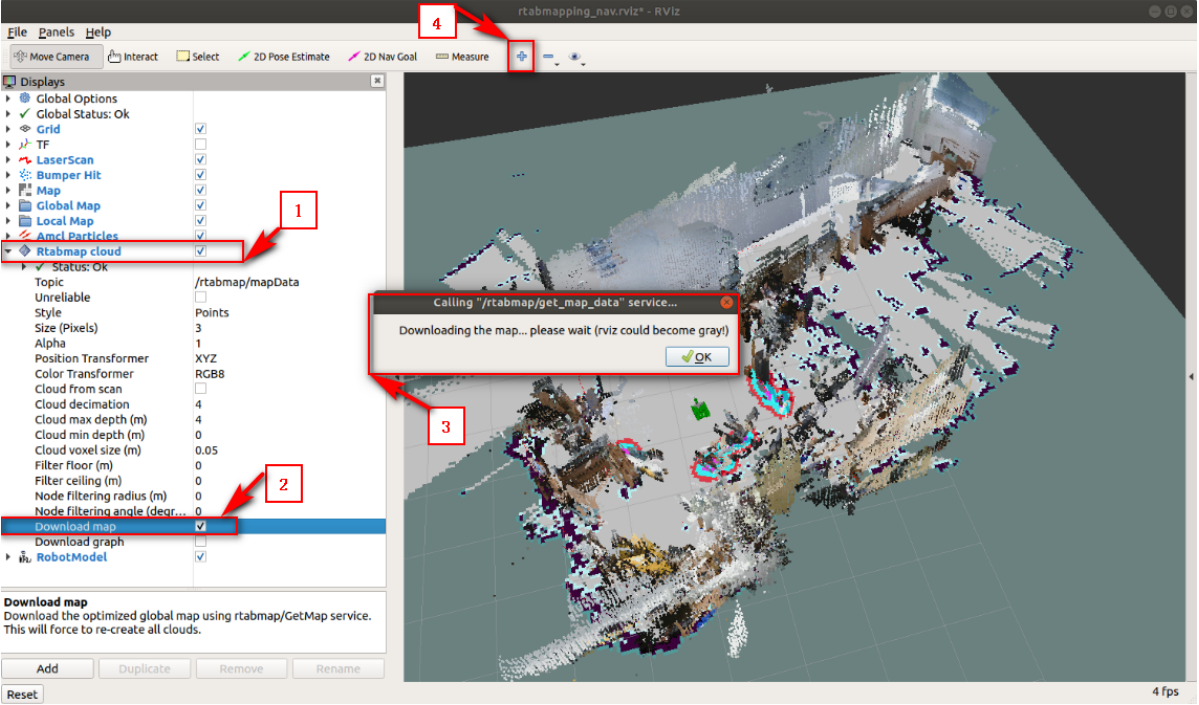Click the minus remove-tool icon in toolbar
Screen dimensions: 1199x705
click(x=548, y=57)
